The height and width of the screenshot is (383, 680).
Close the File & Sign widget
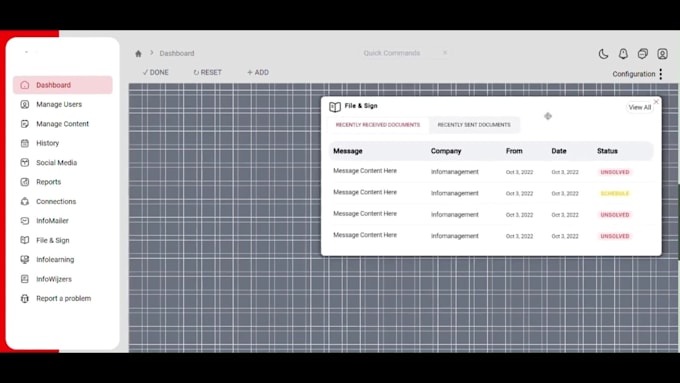(656, 101)
